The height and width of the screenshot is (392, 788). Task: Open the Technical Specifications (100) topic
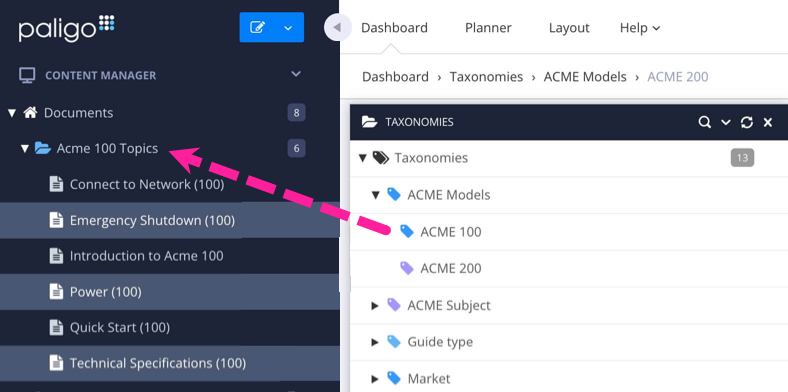158,363
